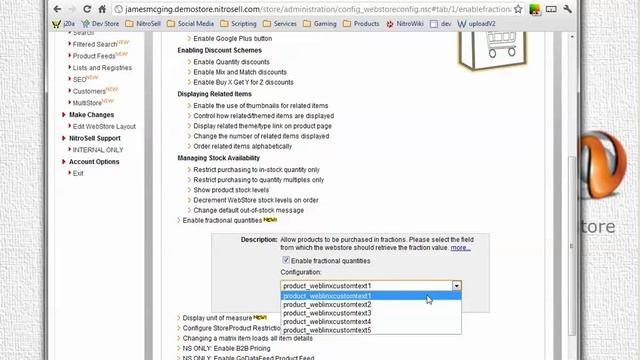Open Decrement WebStore stock levels on order
This screenshot has width=640, height=360.
(256, 200)
